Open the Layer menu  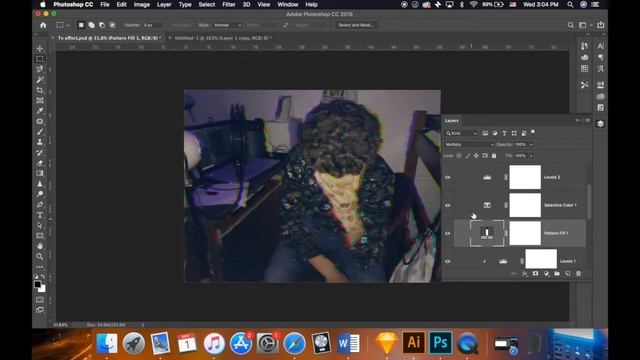(164, 4)
